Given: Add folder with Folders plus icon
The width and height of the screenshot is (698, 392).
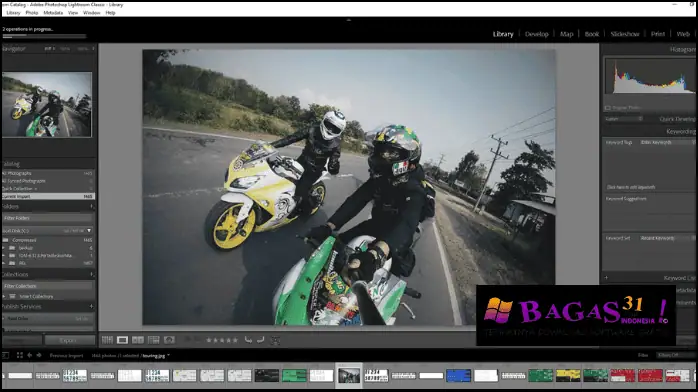Looking at the screenshot, I should coord(92,206).
